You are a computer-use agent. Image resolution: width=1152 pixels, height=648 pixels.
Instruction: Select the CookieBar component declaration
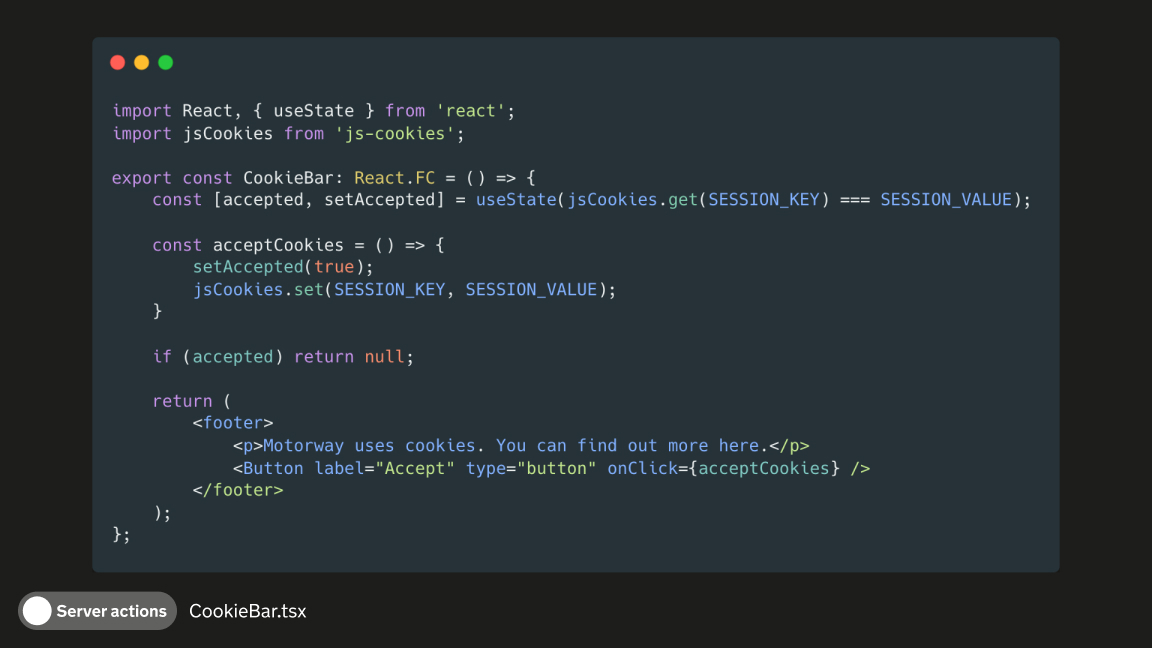[290, 177]
